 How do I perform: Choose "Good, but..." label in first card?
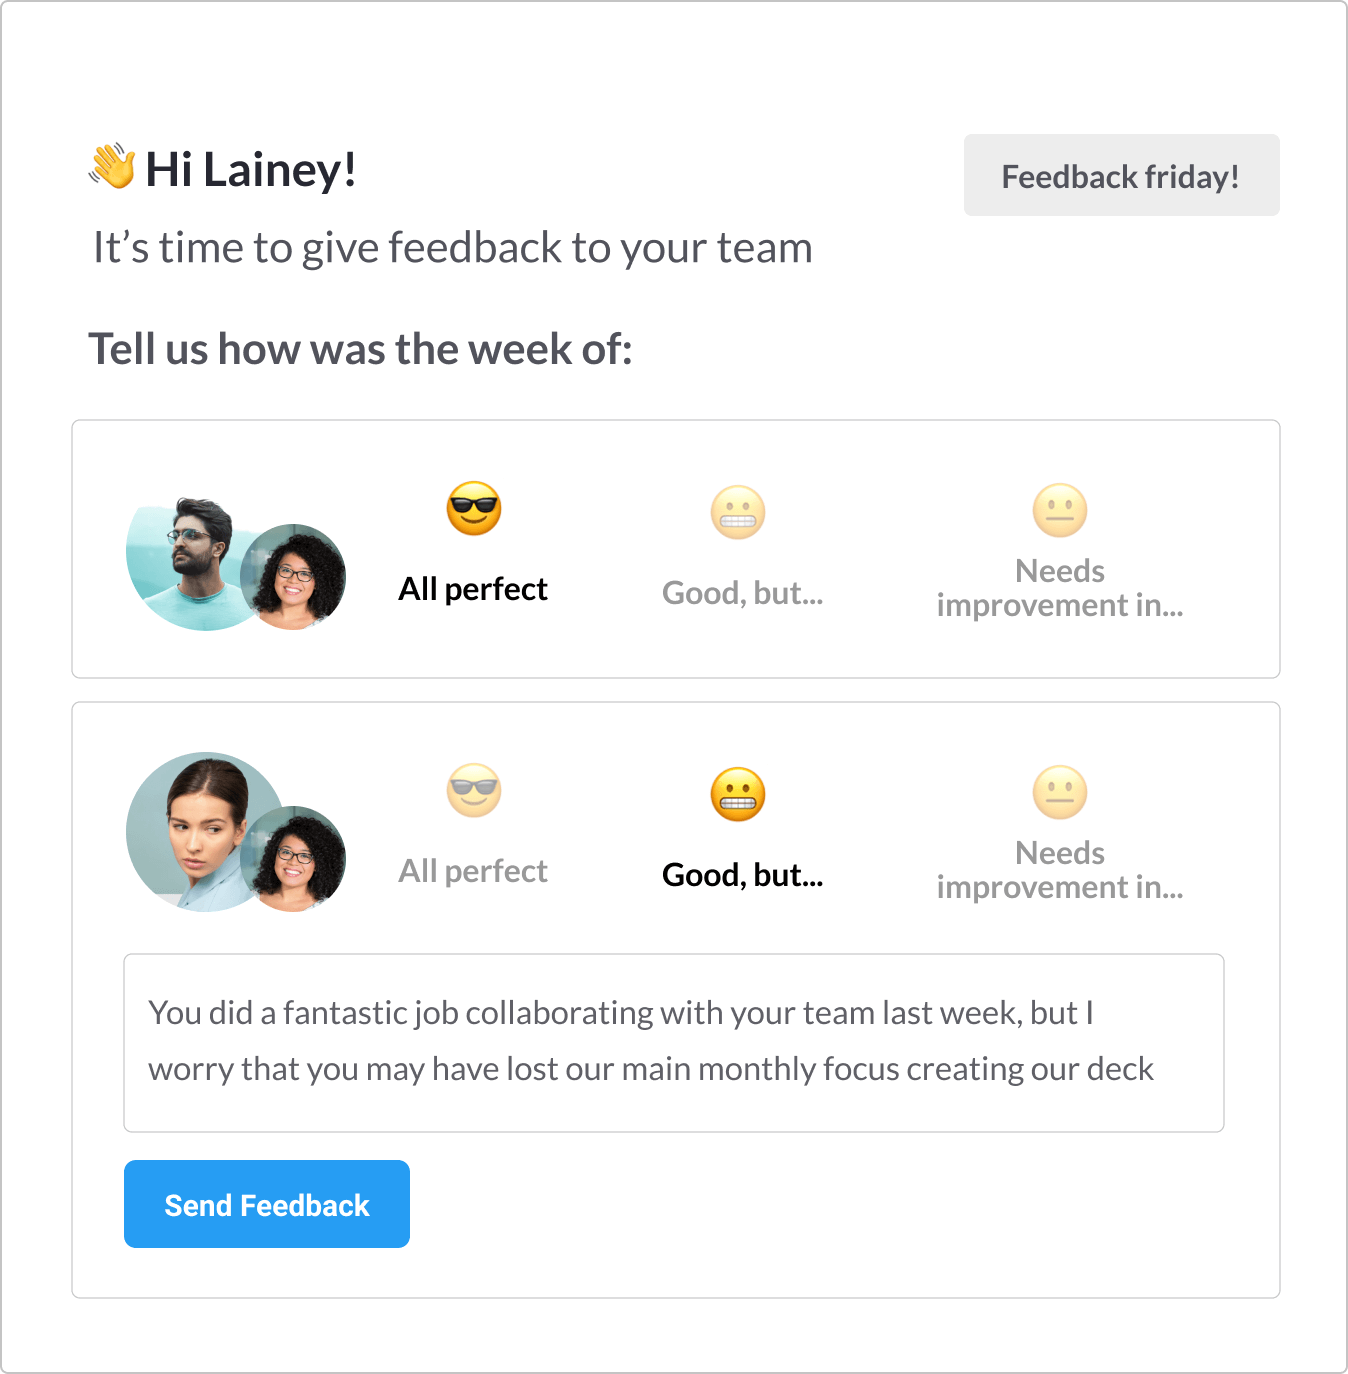(742, 593)
